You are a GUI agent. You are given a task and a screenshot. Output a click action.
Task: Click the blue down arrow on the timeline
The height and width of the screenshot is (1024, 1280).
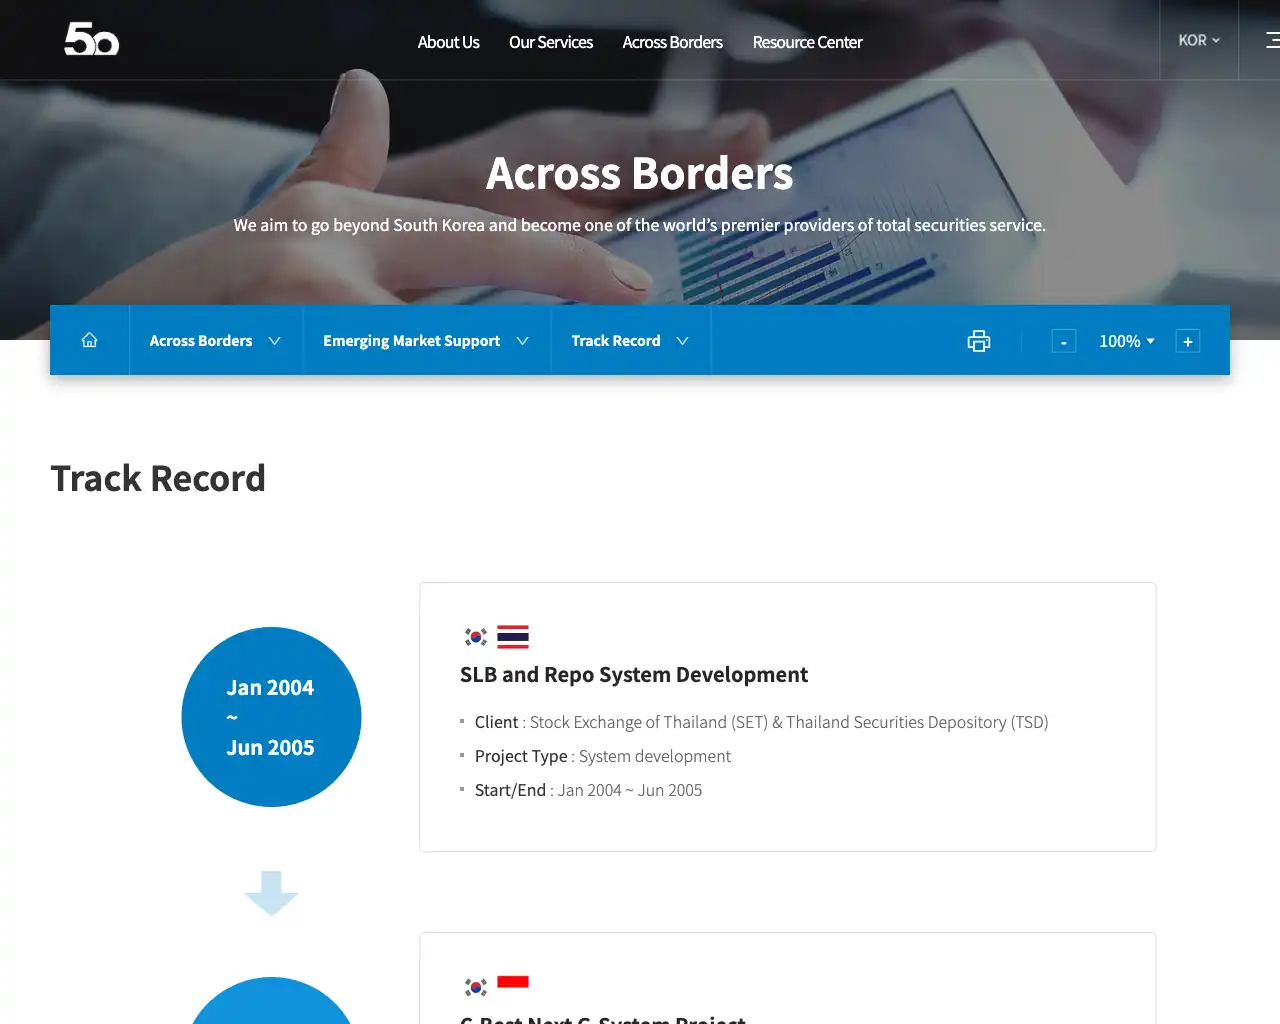pyautogui.click(x=270, y=893)
